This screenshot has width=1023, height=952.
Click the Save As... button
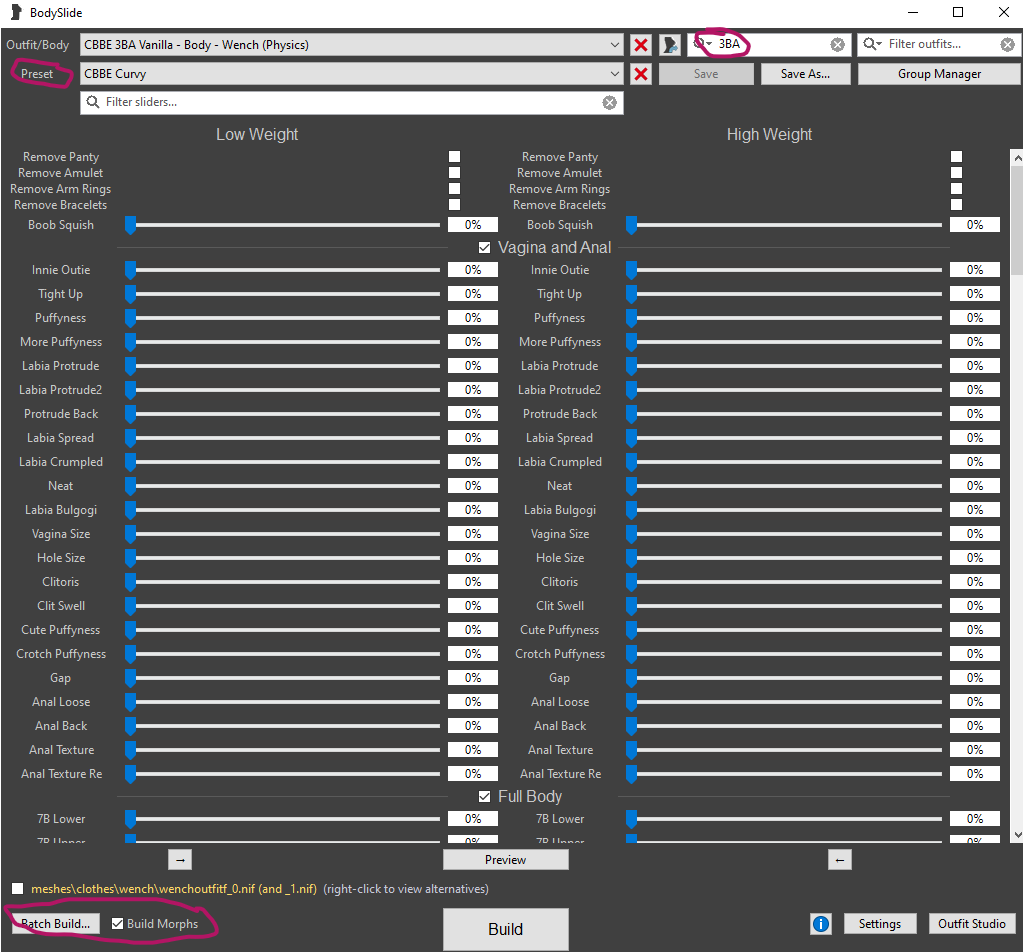[x=806, y=74]
